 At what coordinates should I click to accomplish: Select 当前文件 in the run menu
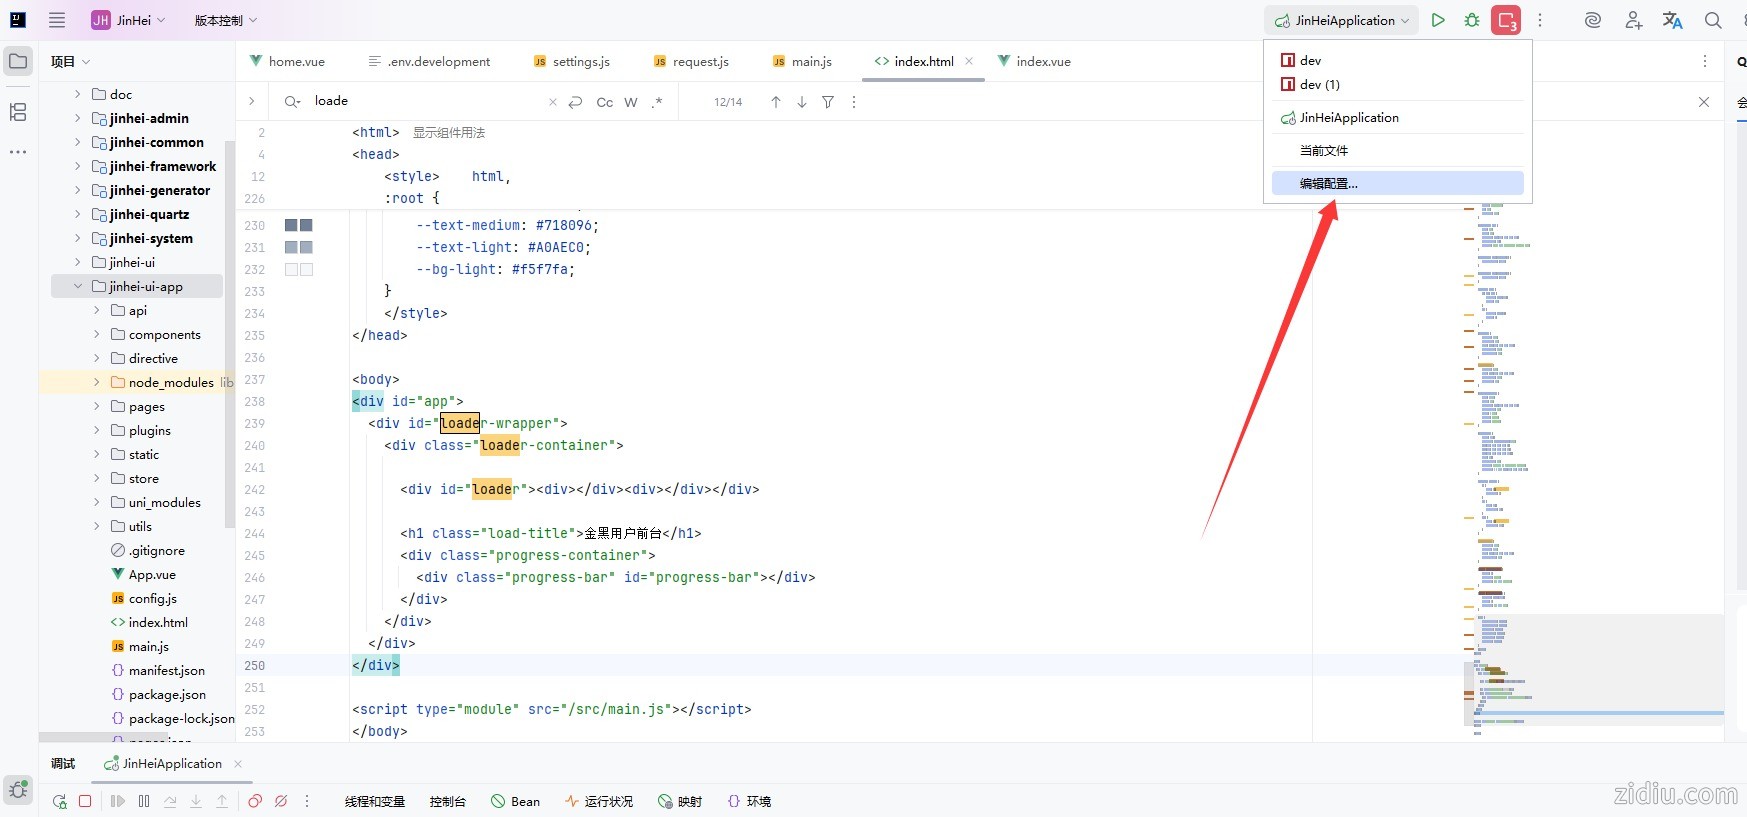(x=1398, y=150)
